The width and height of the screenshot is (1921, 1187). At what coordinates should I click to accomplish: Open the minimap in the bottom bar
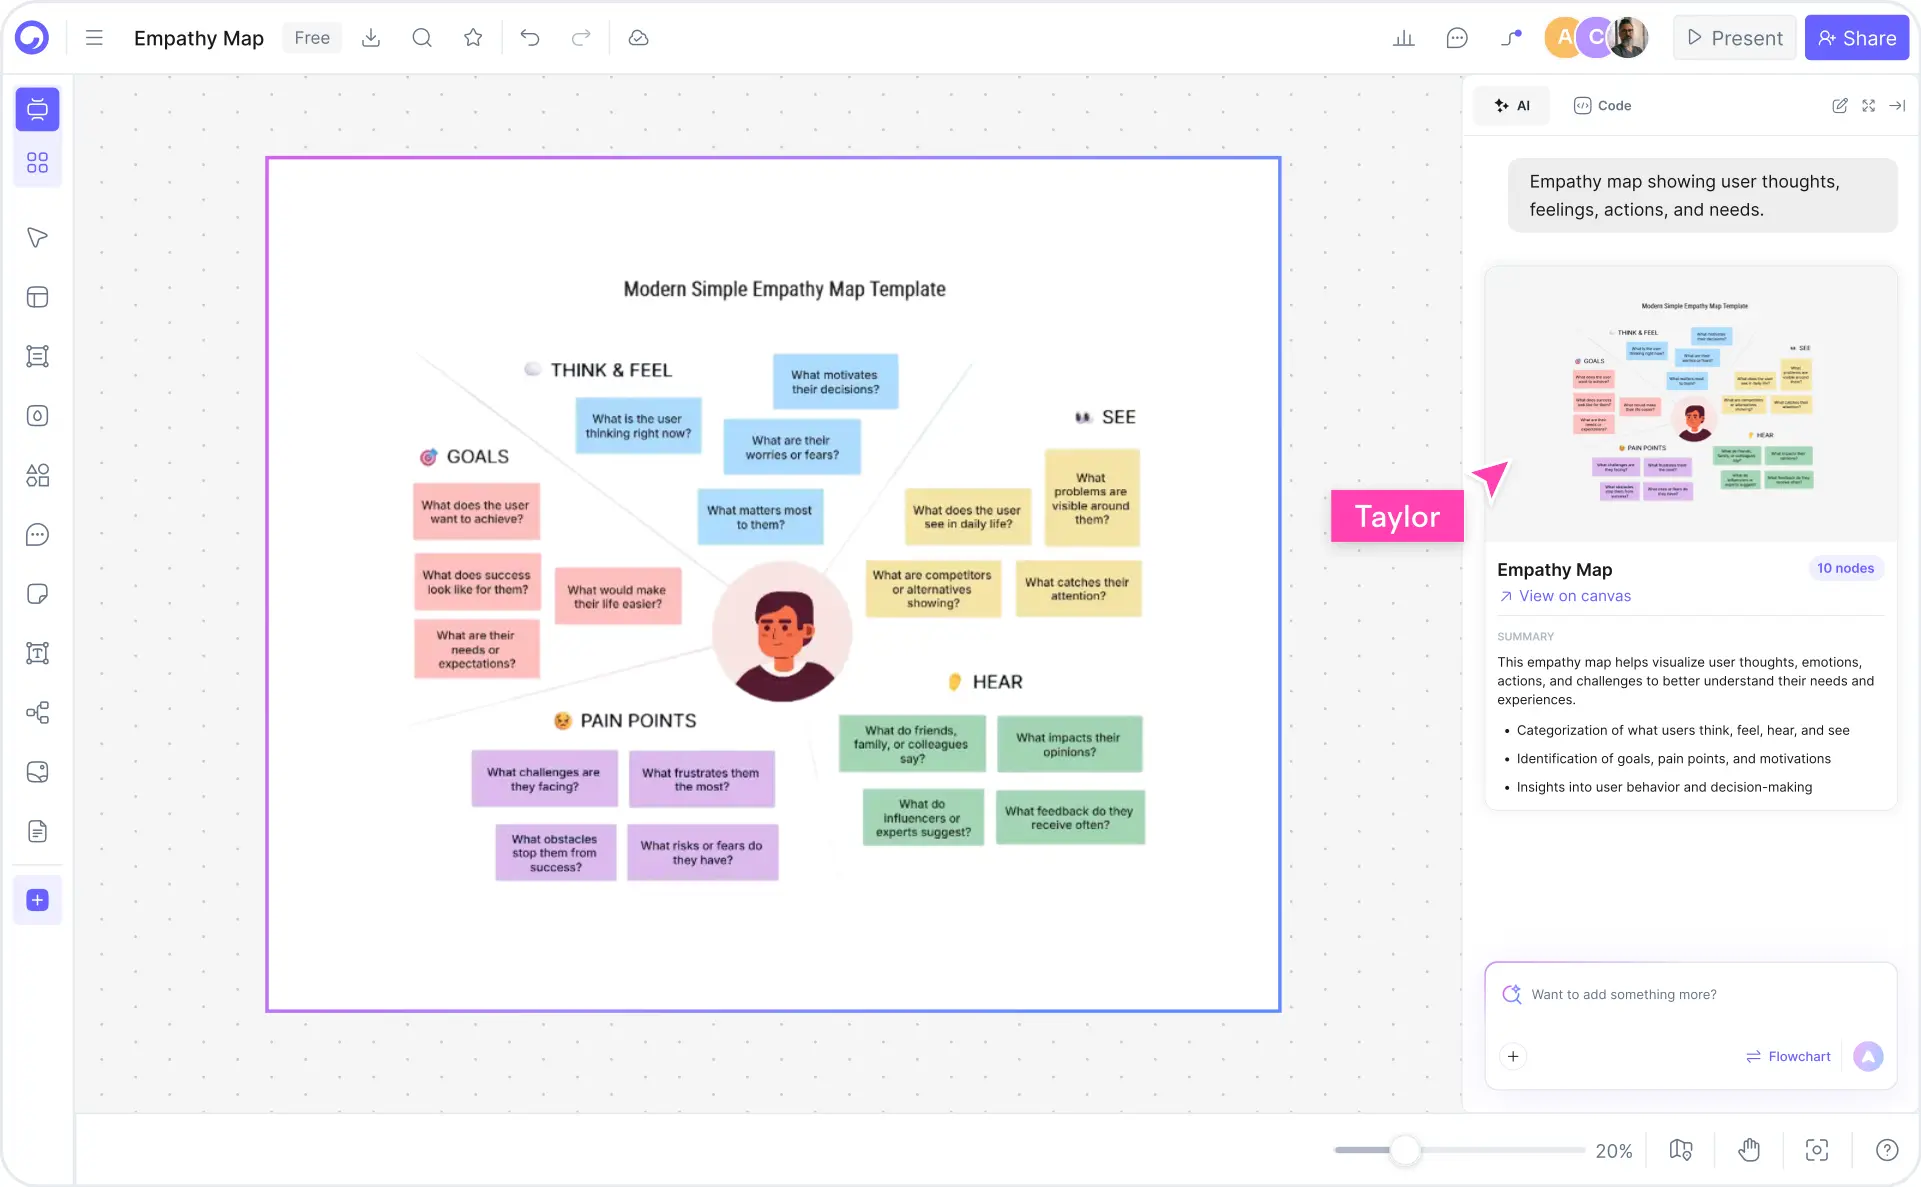(1680, 1150)
